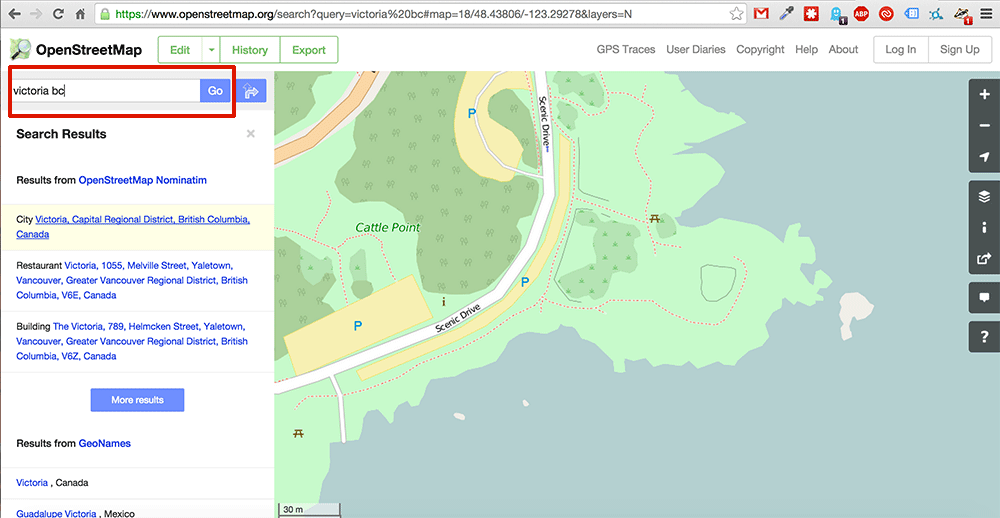Open the History tab
This screenshot has width=1000, height=518.
tap(250, 50)
